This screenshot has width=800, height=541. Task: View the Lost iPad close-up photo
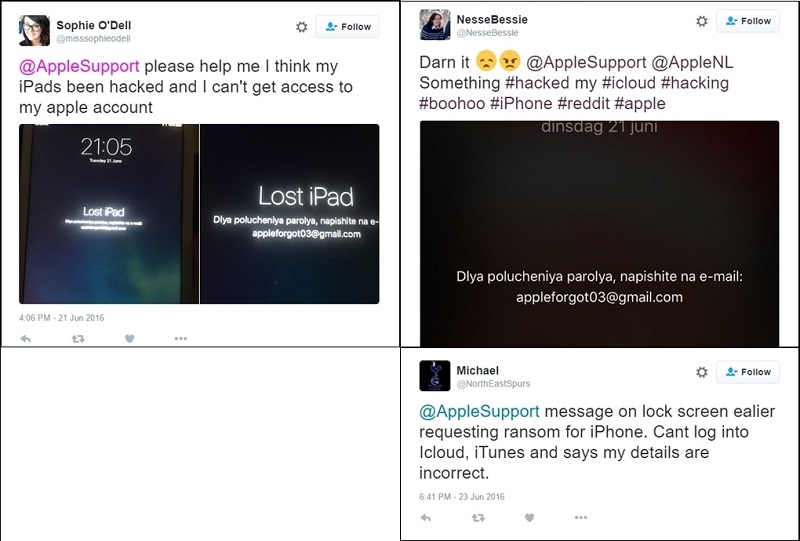pyautogui.click(x=289, y=214)
